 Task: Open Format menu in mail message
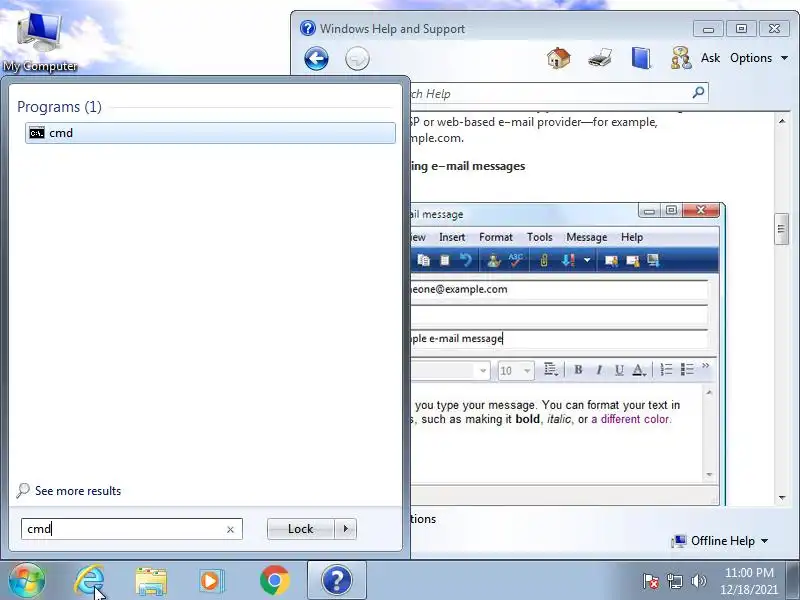point(495,237)
